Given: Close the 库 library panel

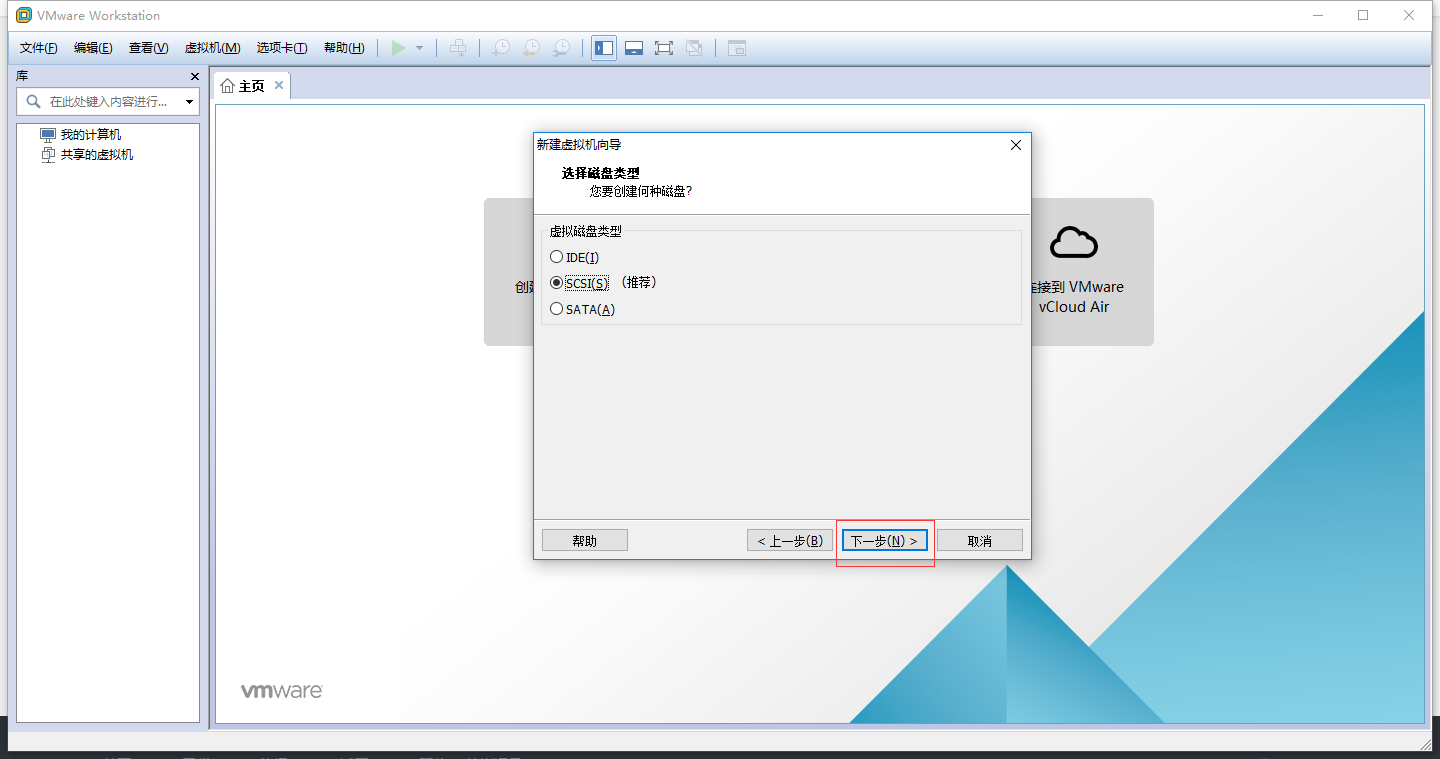Looking at the screenshot, I should click(195, 77).
